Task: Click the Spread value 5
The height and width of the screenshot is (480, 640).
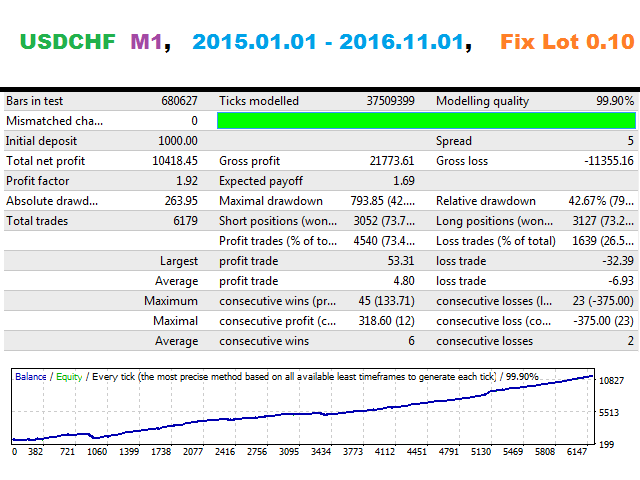Action: (x=631, y=141)
